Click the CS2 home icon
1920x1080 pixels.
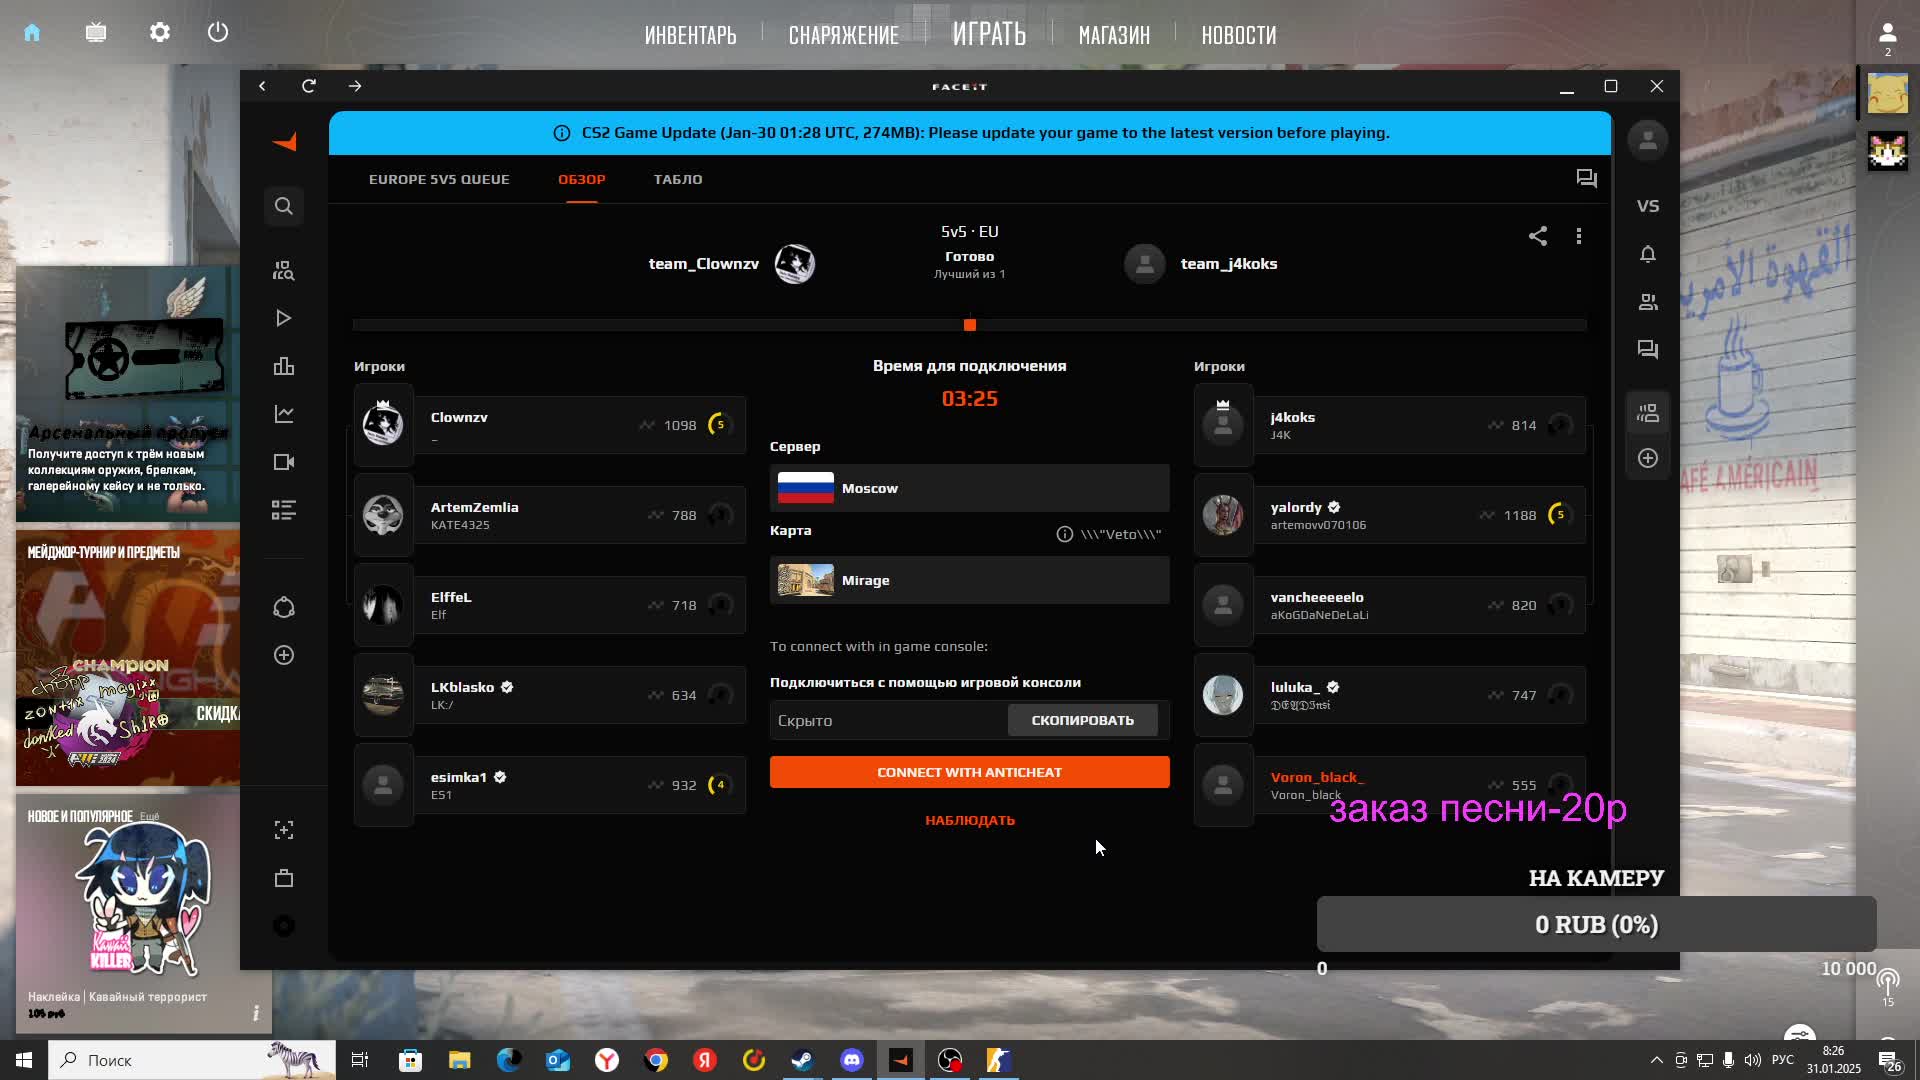32,32
